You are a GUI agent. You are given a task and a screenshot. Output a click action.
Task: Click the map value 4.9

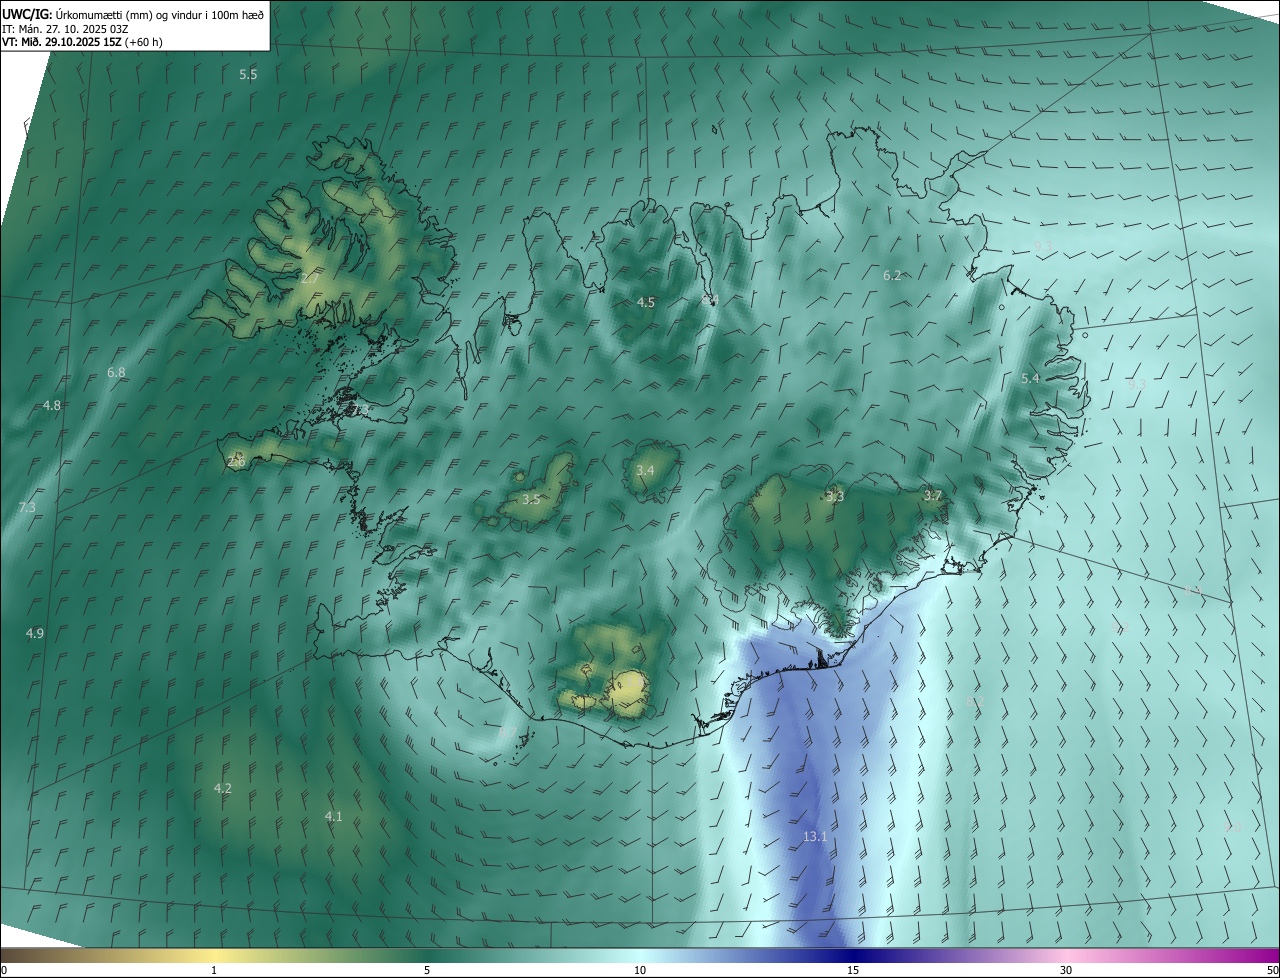coord(35,634)
